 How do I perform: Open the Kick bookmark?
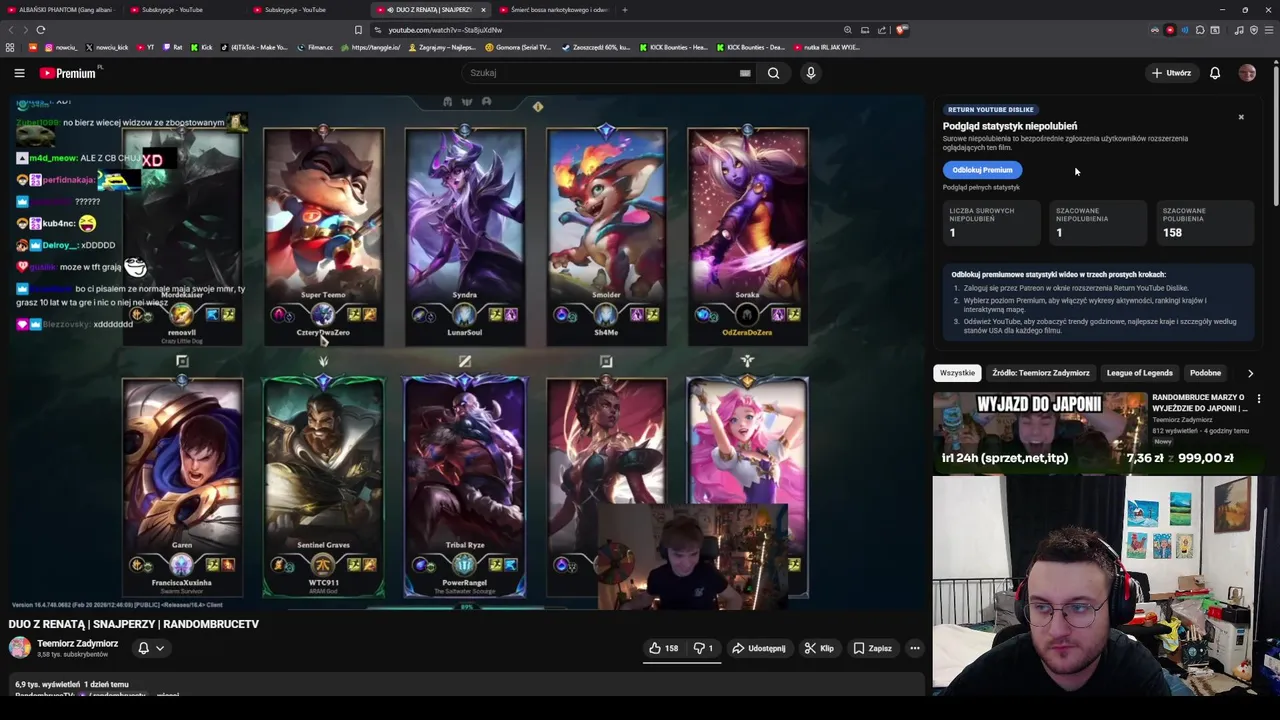[x=201, y=47]
